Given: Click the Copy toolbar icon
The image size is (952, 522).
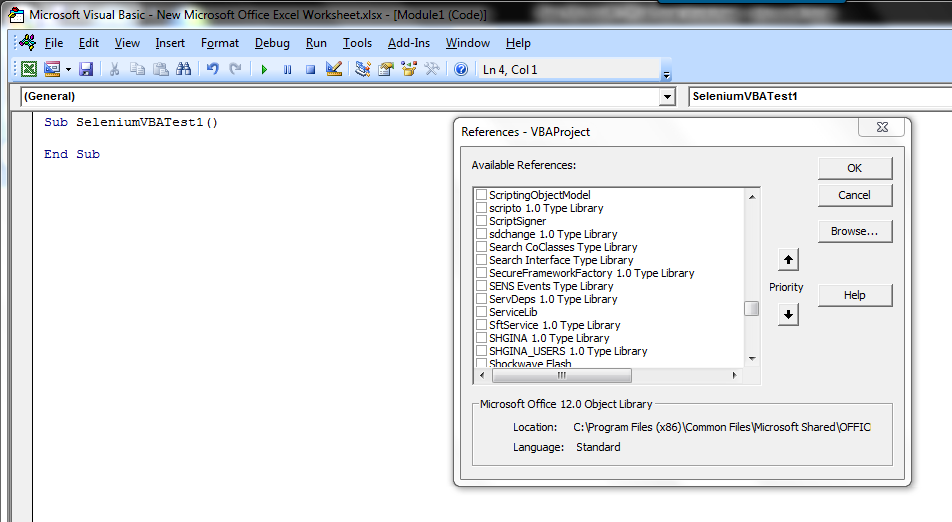Looking at the screenshot, I should 138,69.
